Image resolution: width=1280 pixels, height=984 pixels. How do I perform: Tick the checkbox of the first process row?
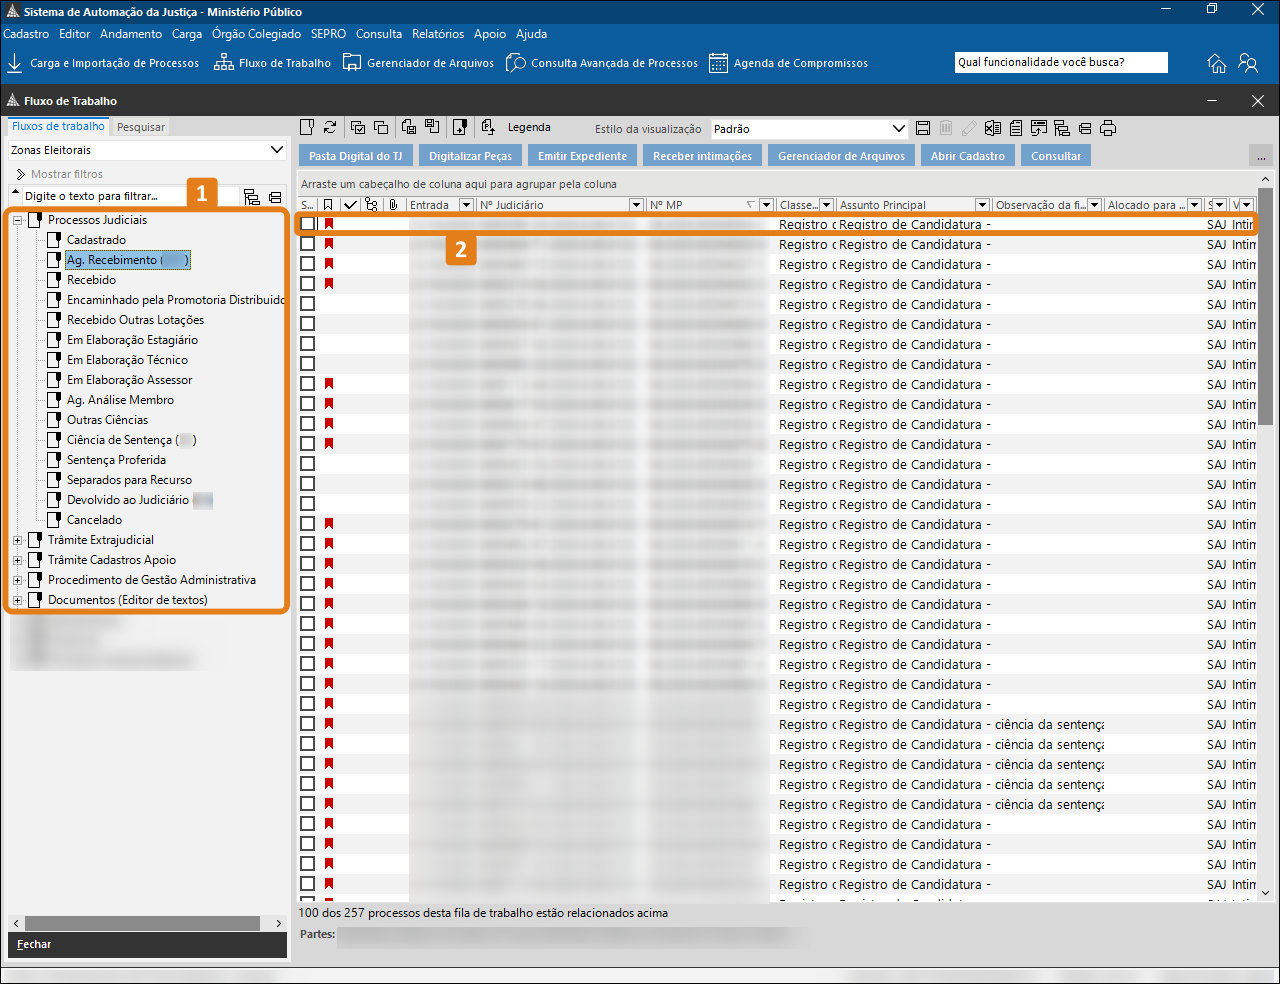[x=307, y=224]
